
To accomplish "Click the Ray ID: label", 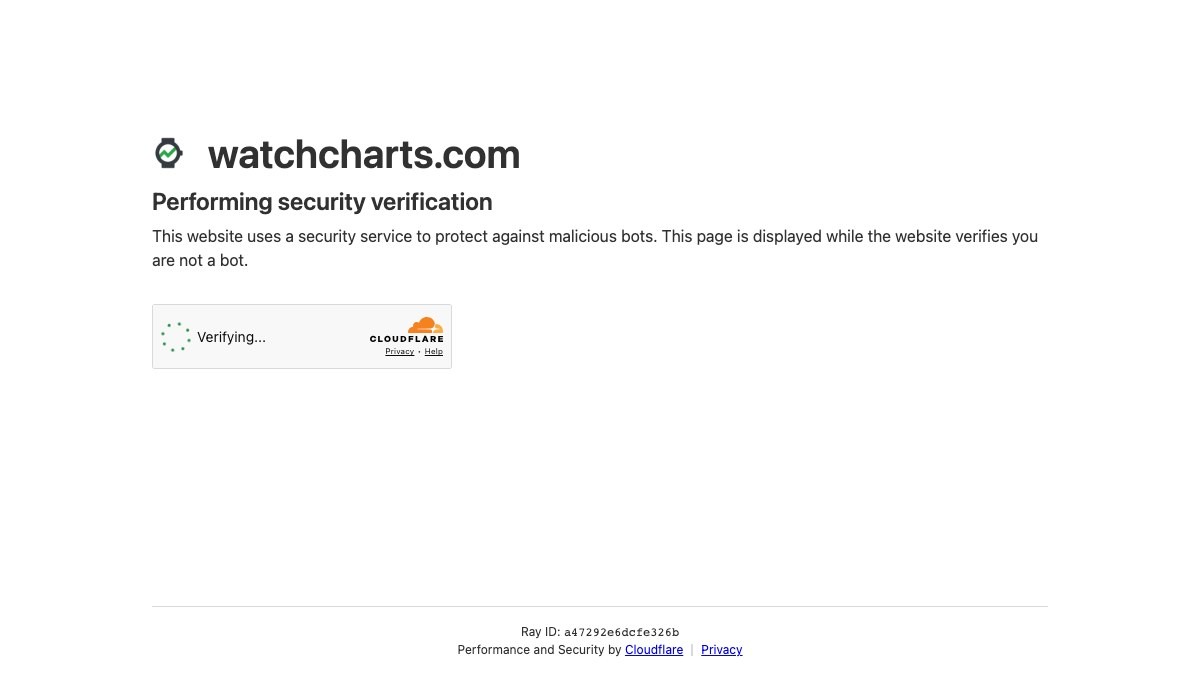I will click(x=540, y=632).
